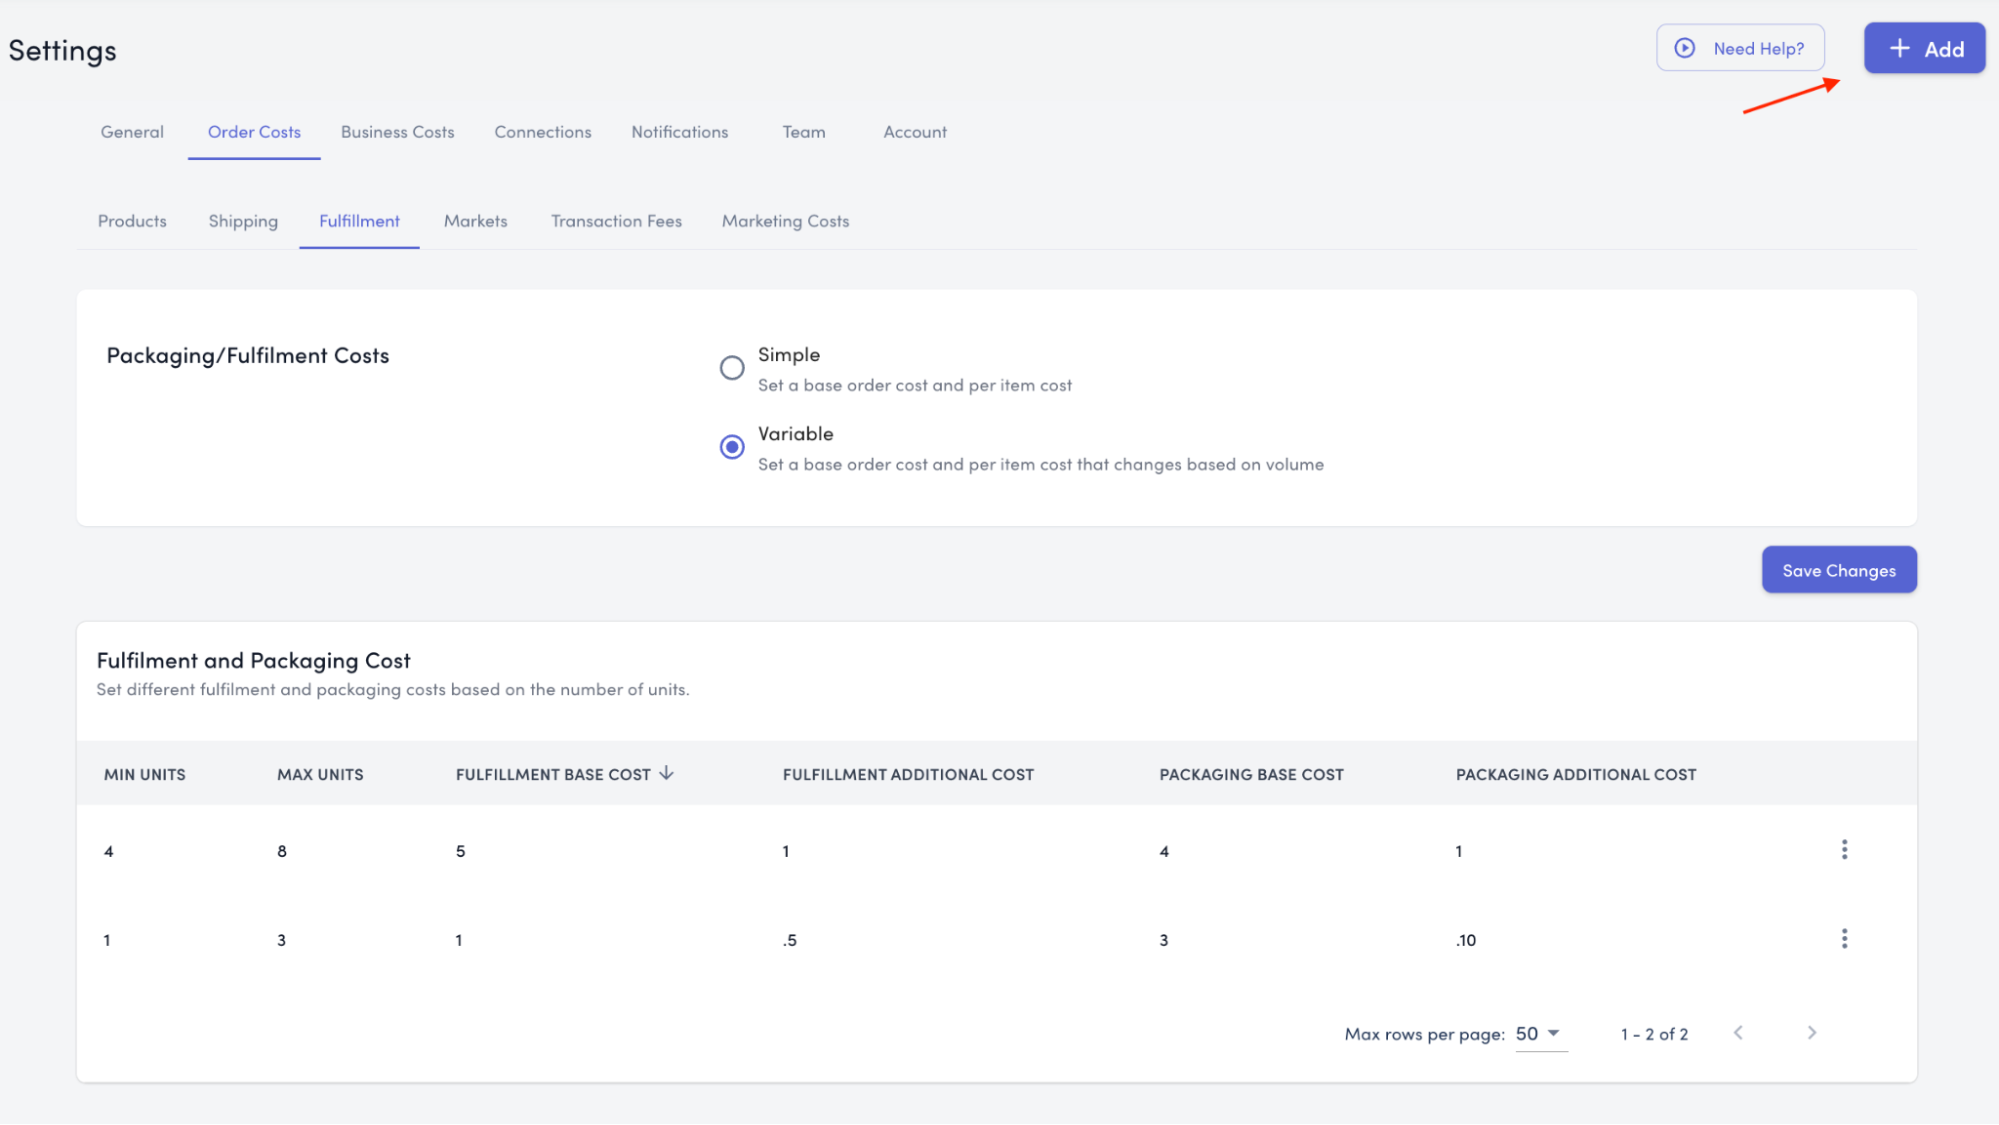Open the Marketing Costs sub-tab
The height and width of the screenshot is (1125, 1999).
785,221
